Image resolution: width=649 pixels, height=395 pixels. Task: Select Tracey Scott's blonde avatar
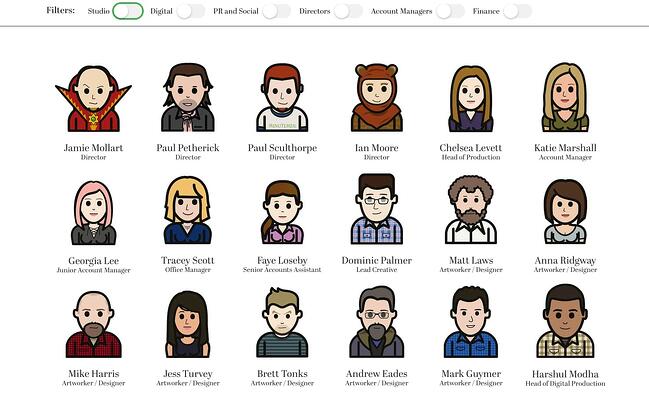188,210
